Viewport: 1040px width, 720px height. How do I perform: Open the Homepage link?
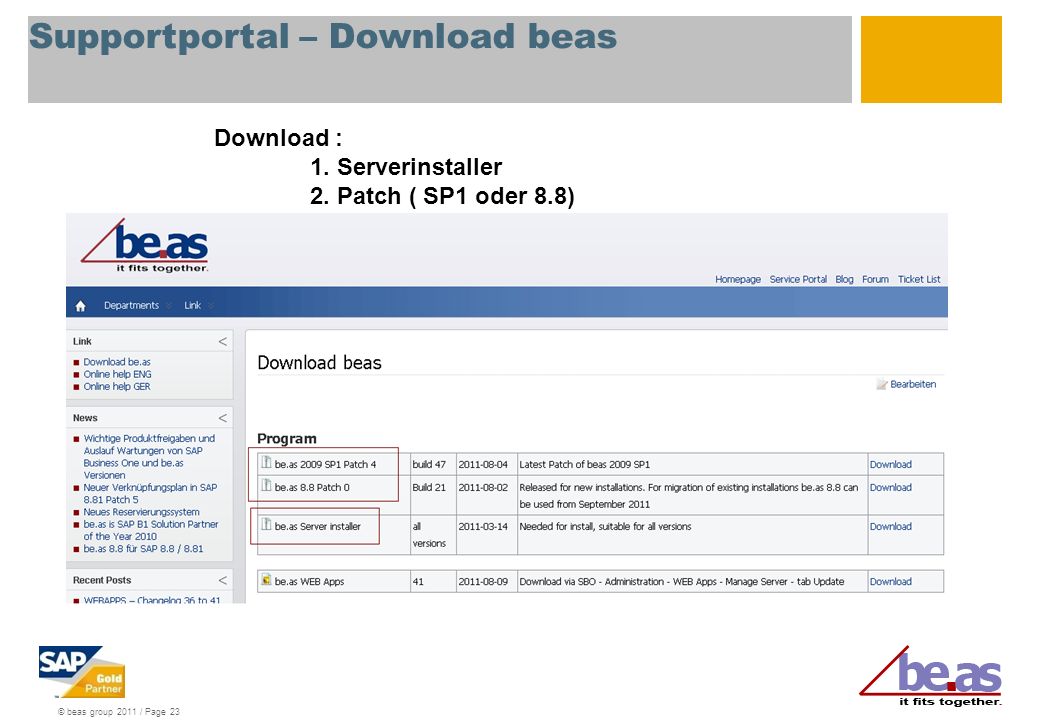738,280
